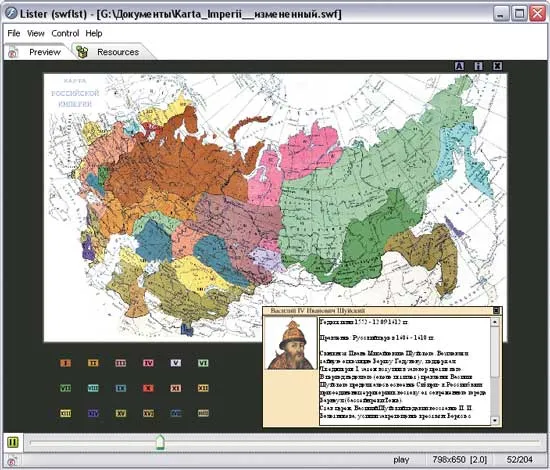The image size is (550, 470).
Task: Click the A icon above the map
Action: (x=459, y=66)
